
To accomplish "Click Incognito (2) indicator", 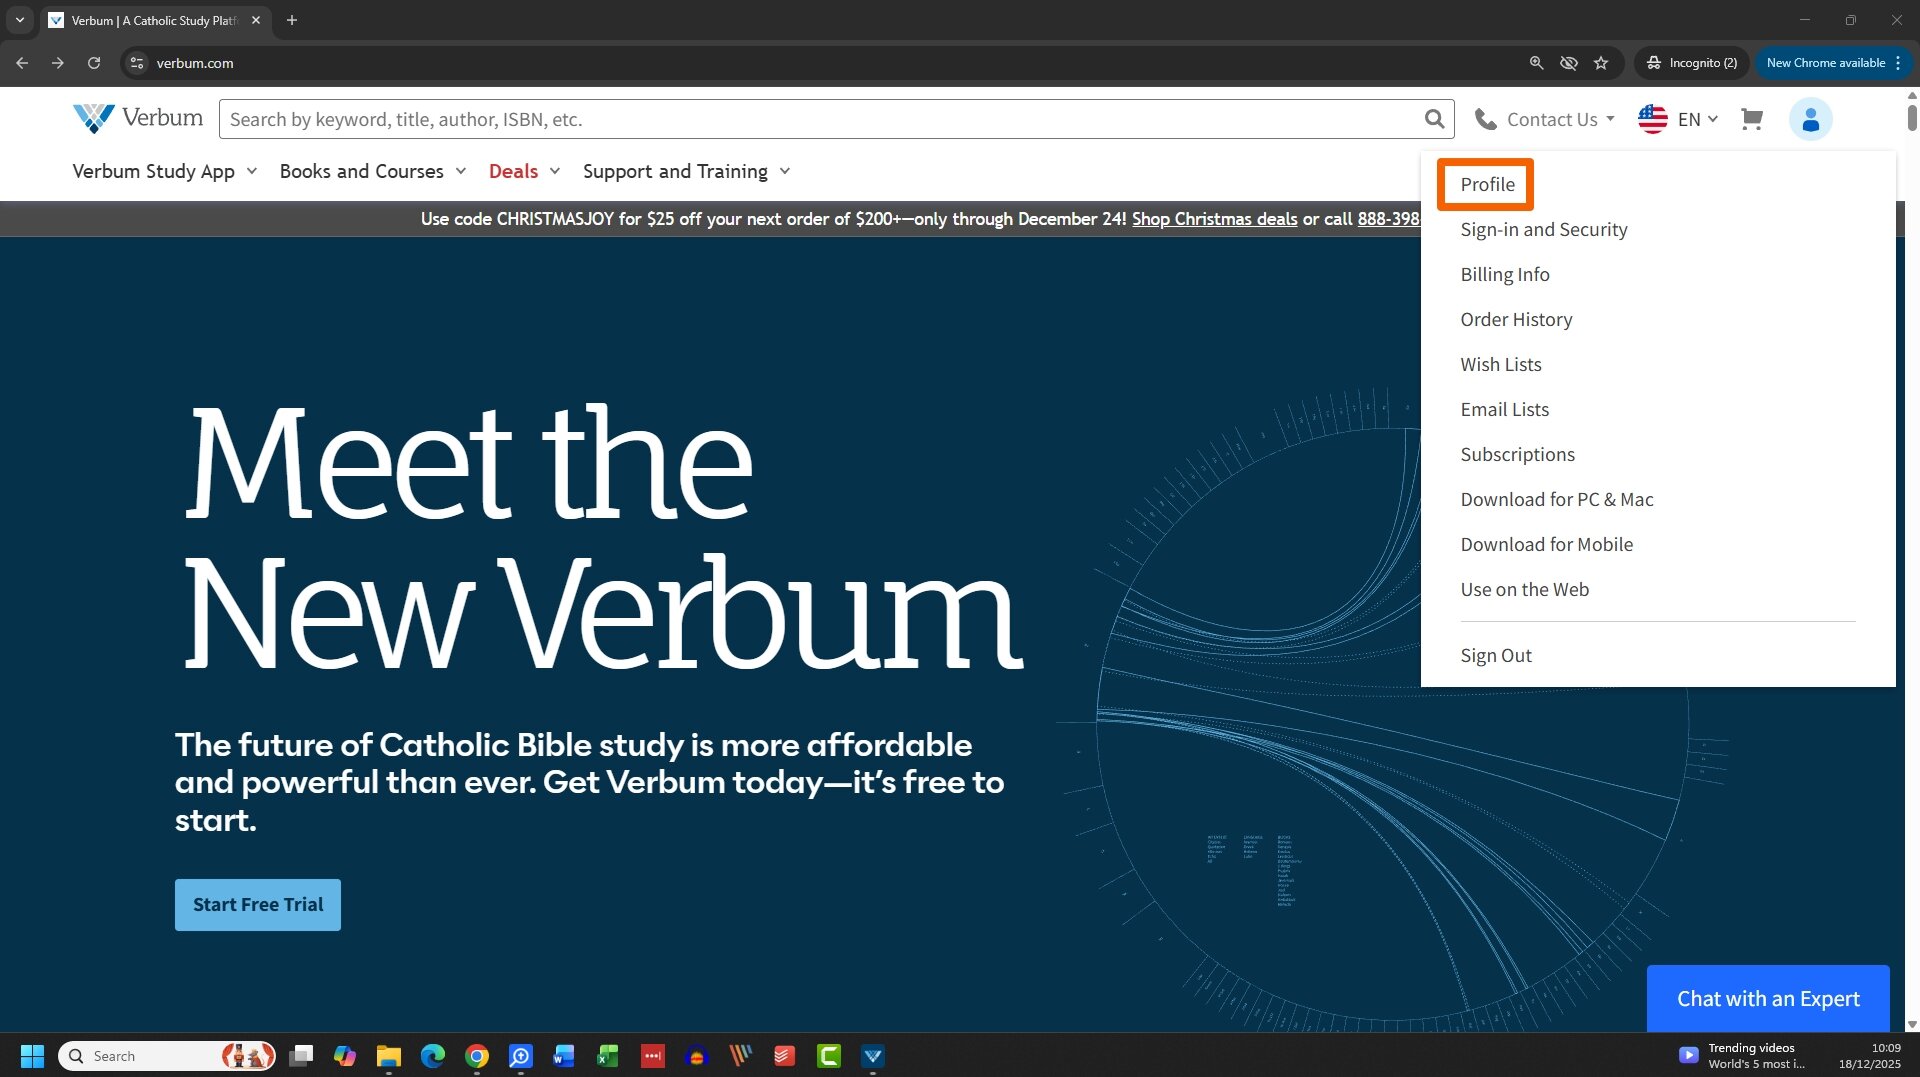I will coord(1692,63).
